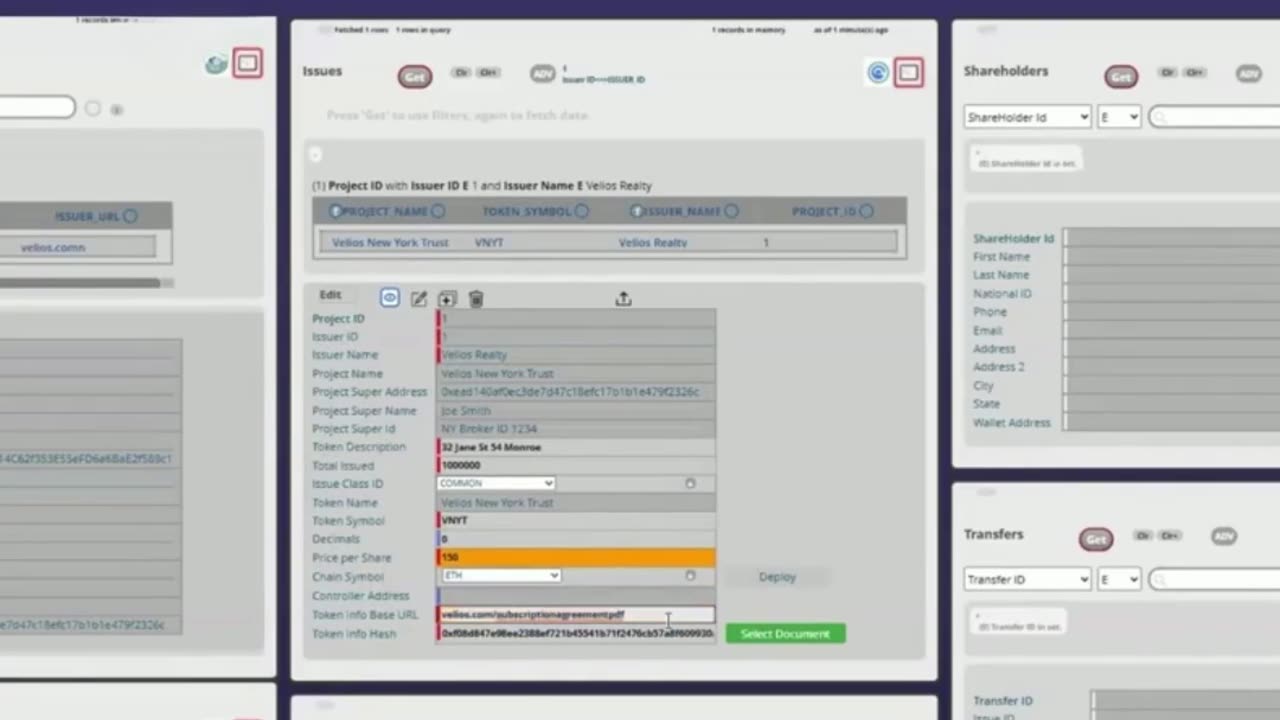Click the red-bordered window icon in left panel
This screenshot has width=1280, height=720.
click(247, 64)
